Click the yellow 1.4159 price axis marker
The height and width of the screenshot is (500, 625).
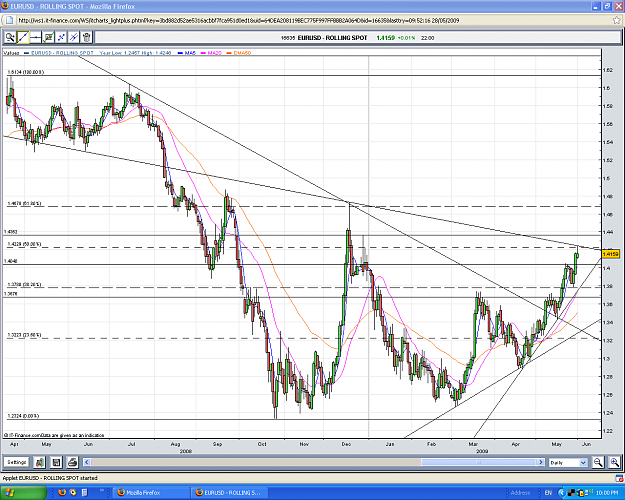pyautogui.click(x=611, y=254)
